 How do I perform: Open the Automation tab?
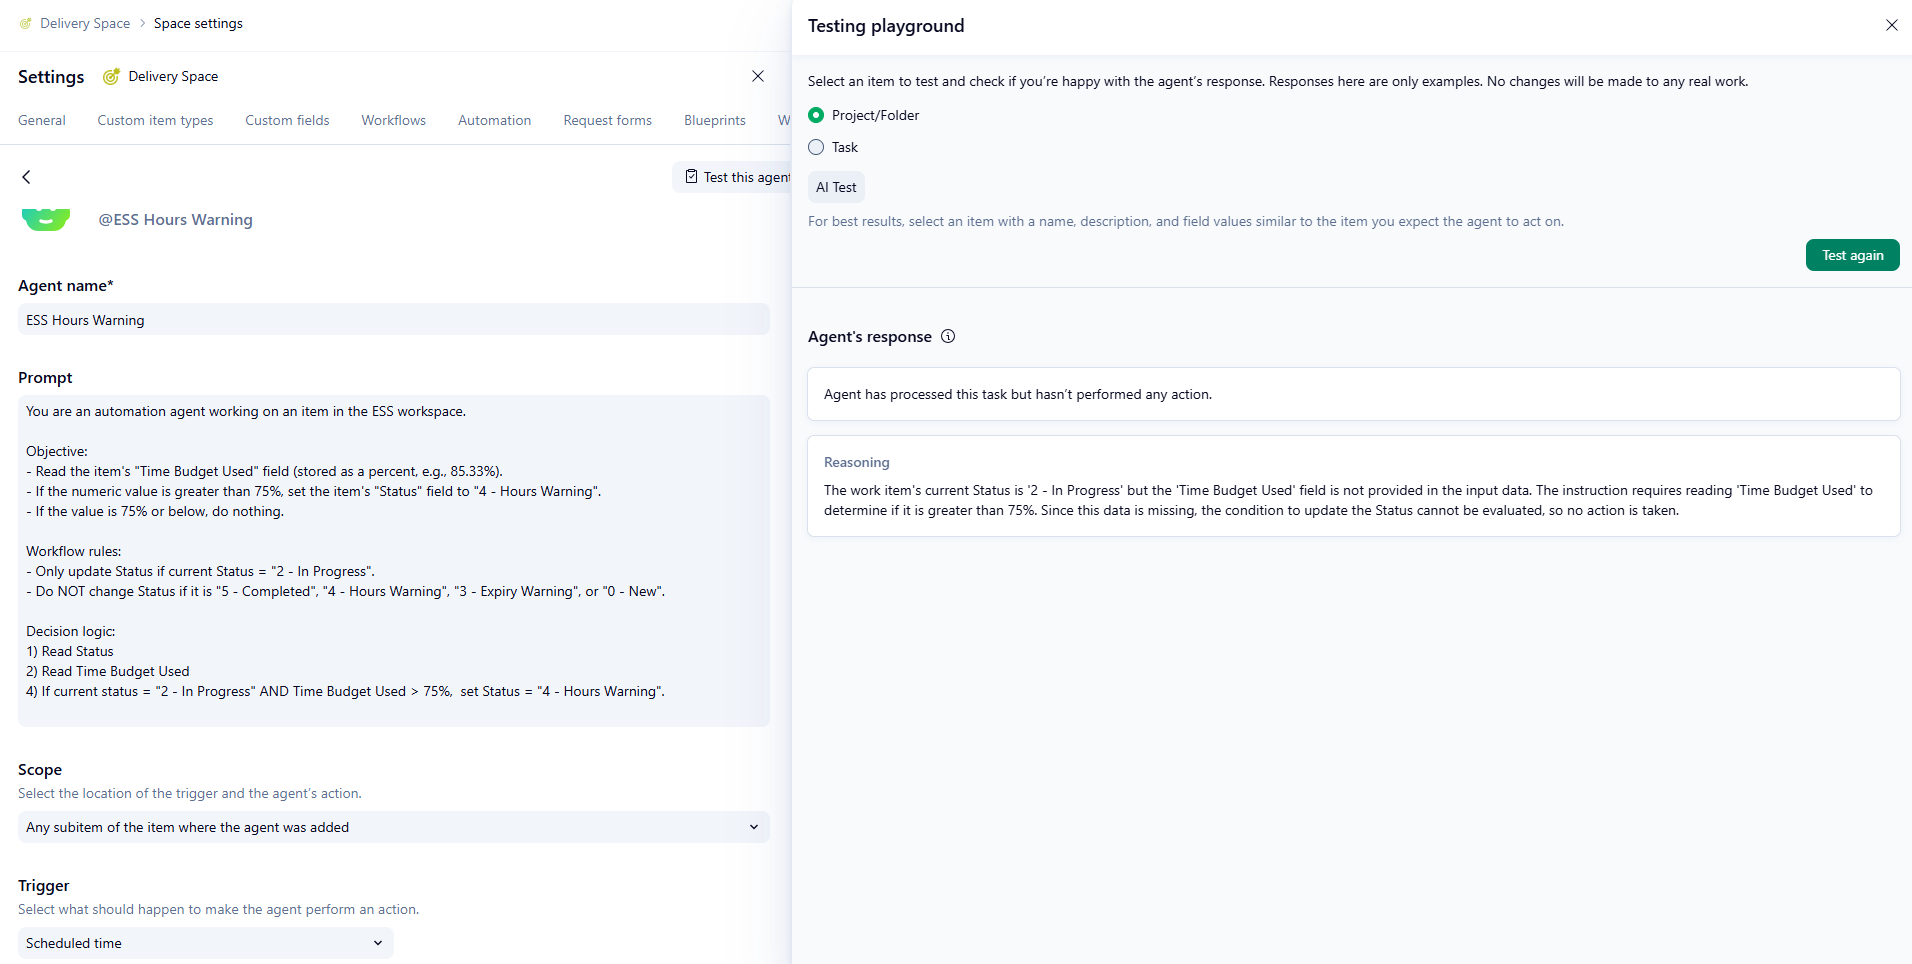coord(494,120)
